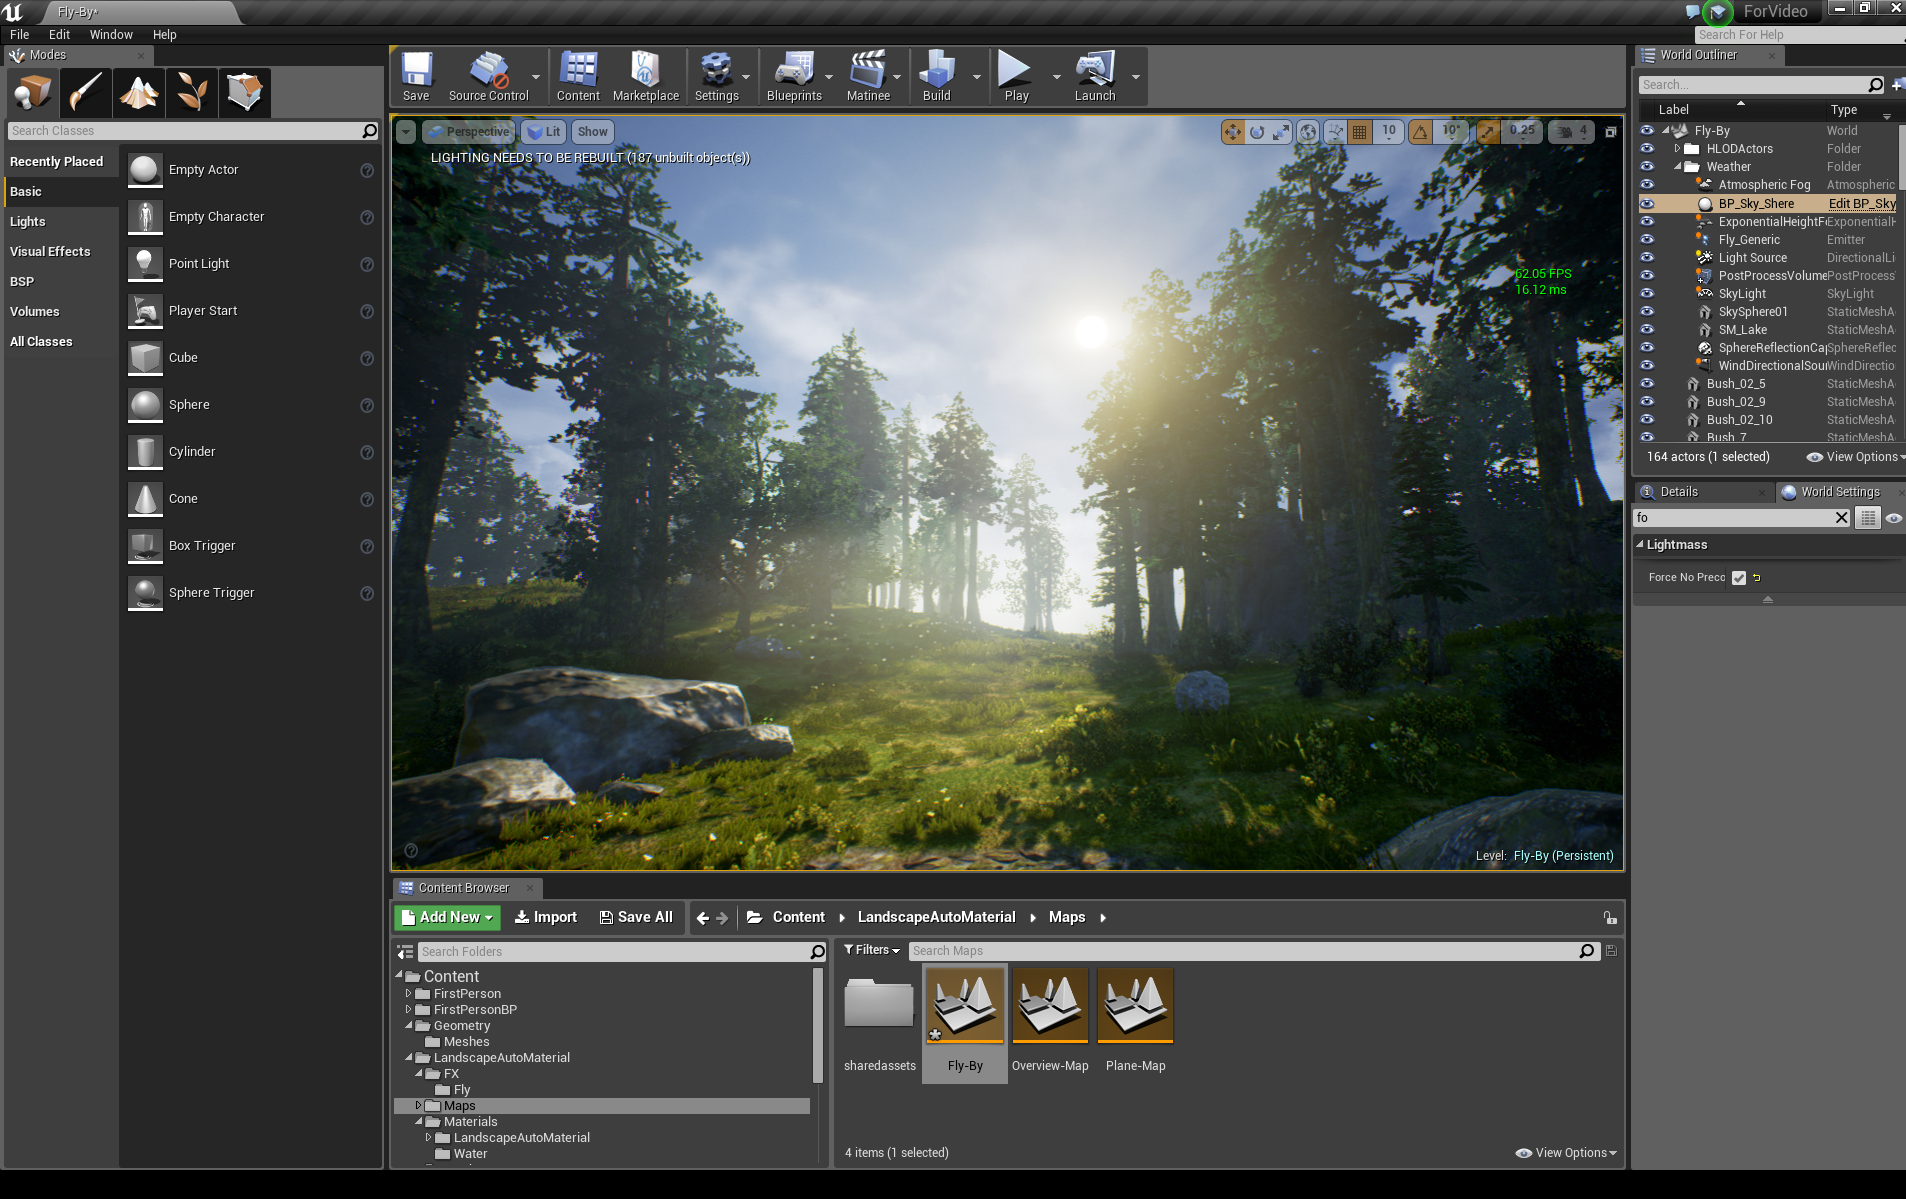This screenshot has height=1199, width=1906.
Task: Open the Edit menu
Action: pos(59,35)
